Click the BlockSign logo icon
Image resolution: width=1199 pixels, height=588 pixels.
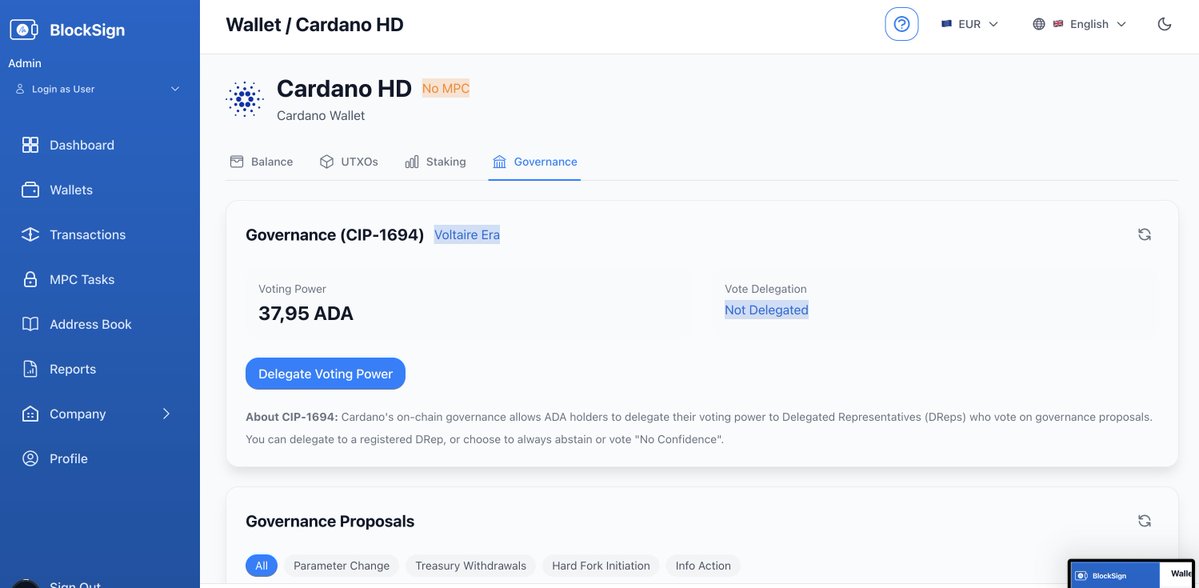click(x=24, y=30)
